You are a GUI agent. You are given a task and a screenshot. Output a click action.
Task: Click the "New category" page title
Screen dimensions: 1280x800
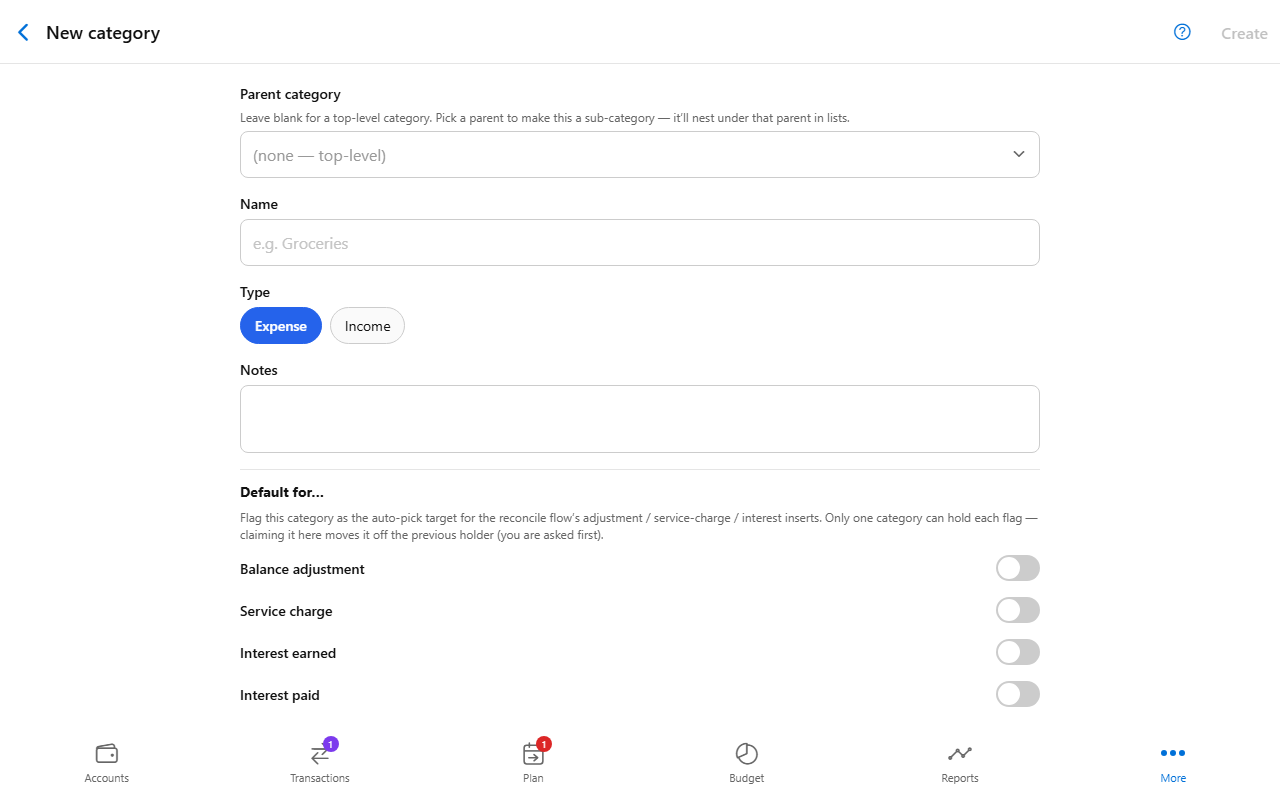point(103,33)
